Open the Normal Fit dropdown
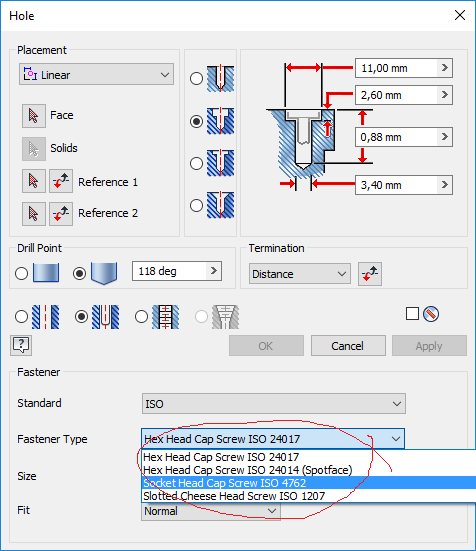 (x=210, y=511)
